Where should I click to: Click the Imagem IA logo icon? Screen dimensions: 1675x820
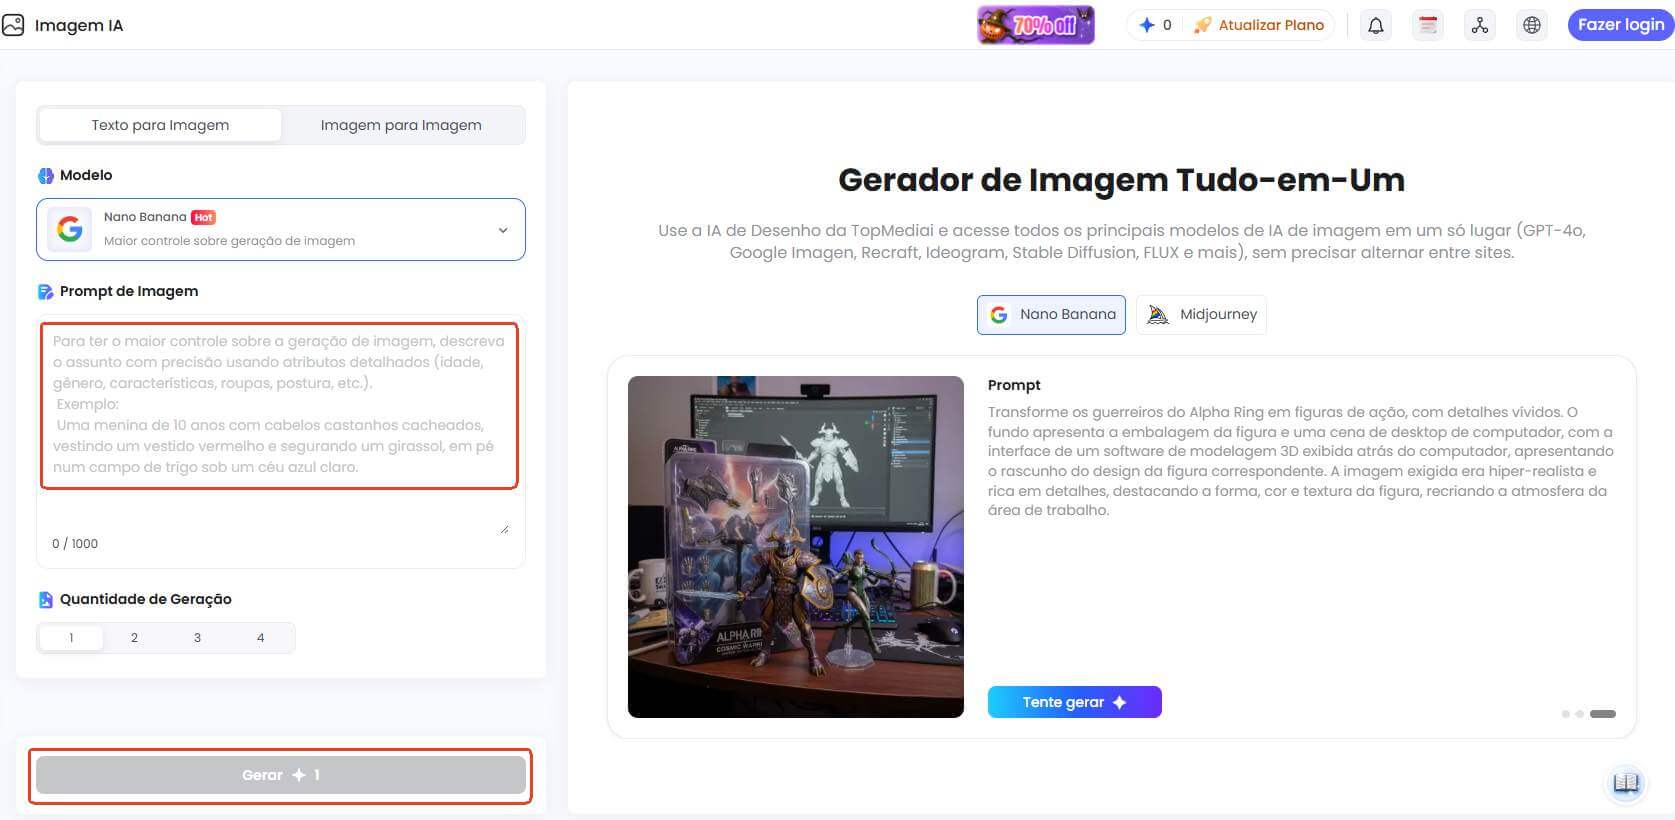pyautogui.click(x=13, y=25)
